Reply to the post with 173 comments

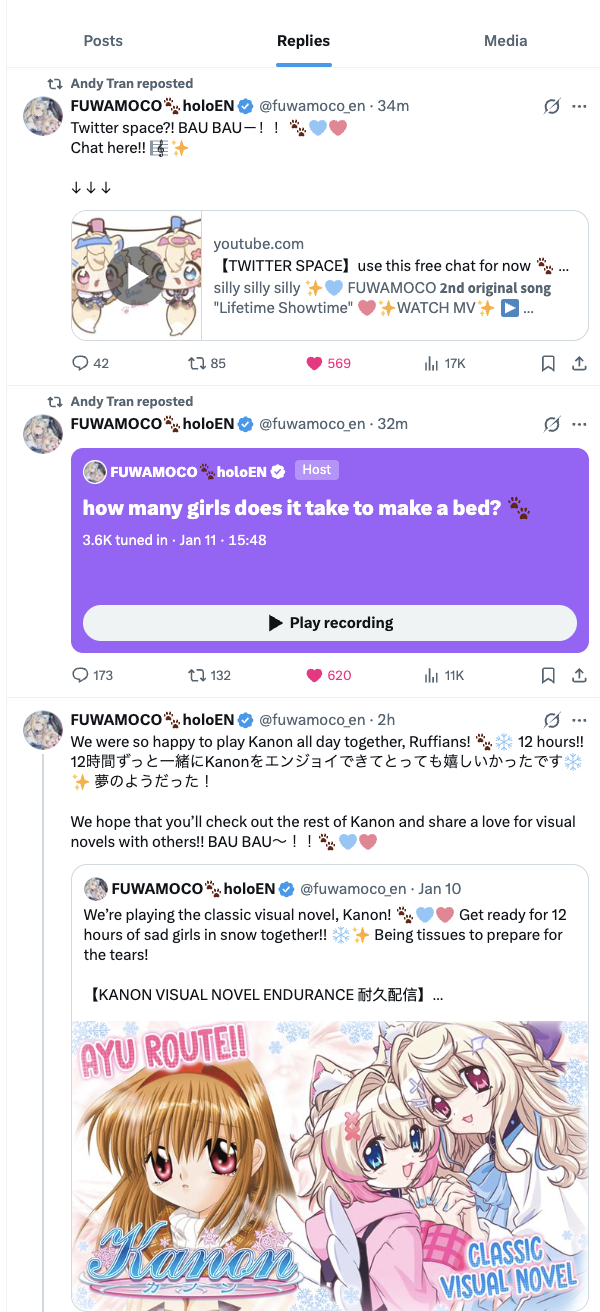point(81,675)
